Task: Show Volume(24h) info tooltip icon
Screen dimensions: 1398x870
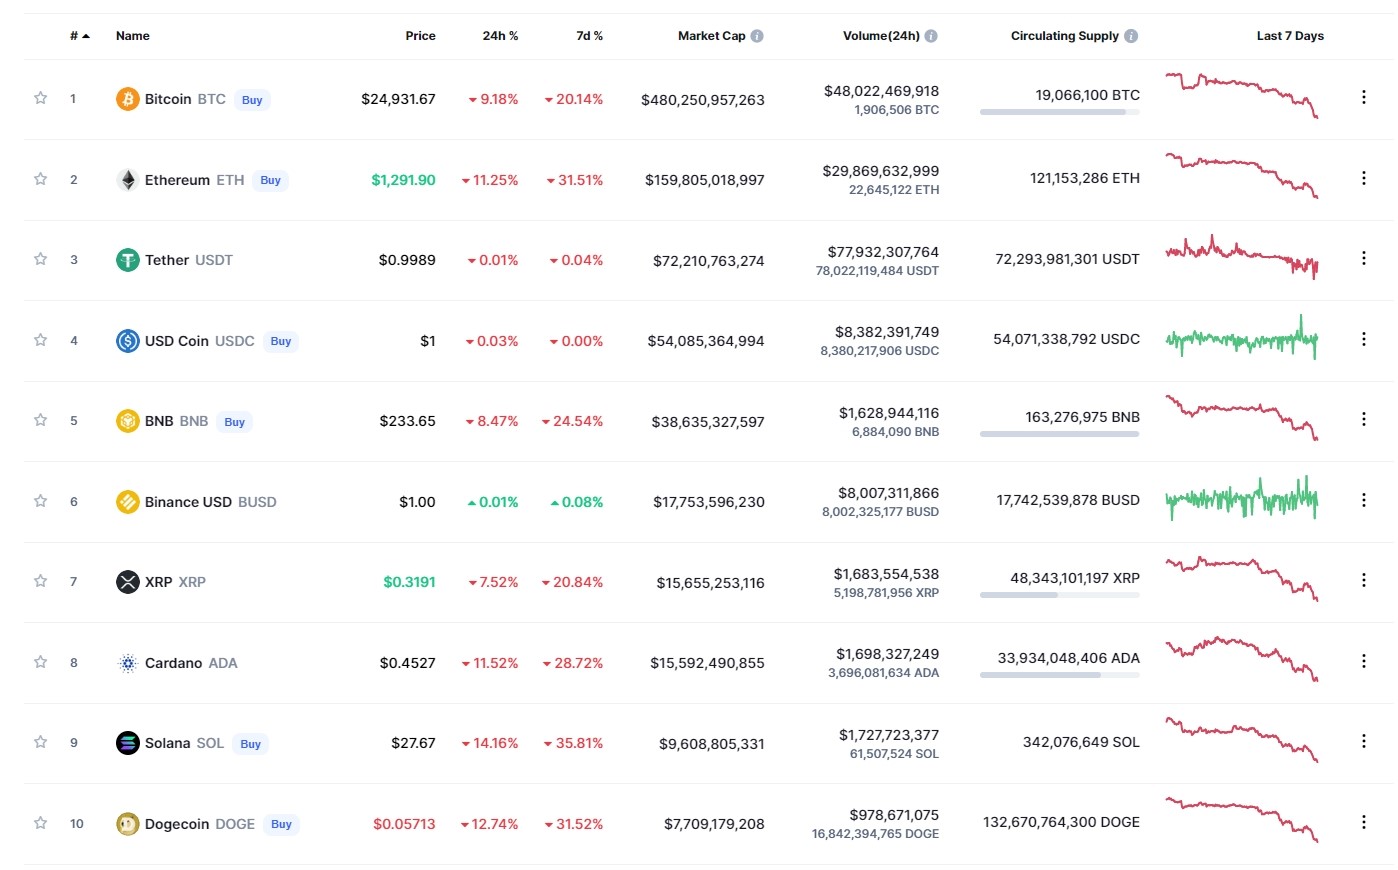Action: 931,36
